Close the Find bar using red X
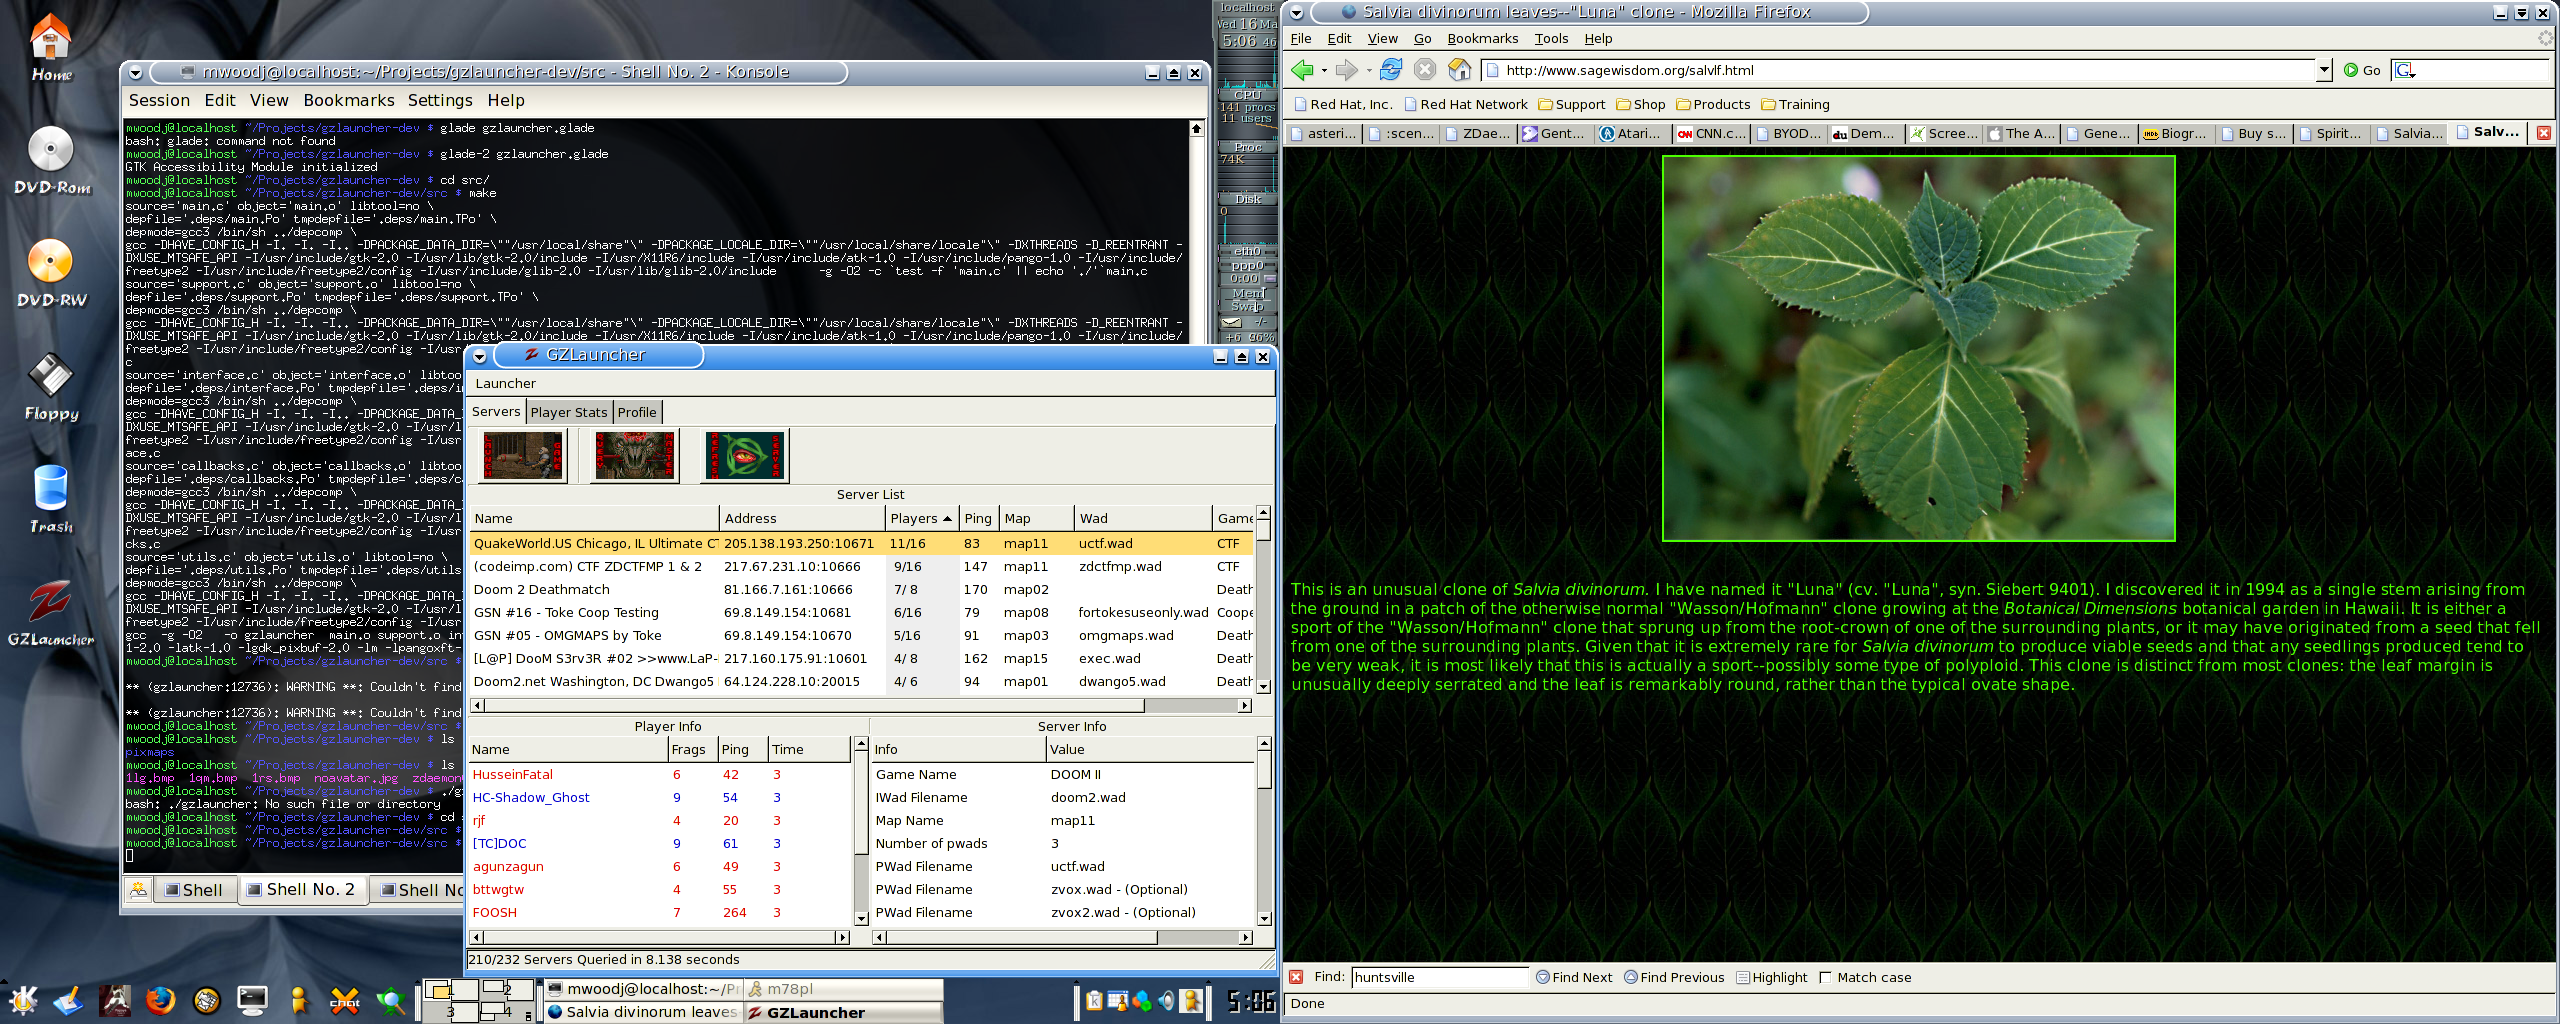This screenshot has width=2560, height=1024. pyautogui.click(x=1296, y=977)
